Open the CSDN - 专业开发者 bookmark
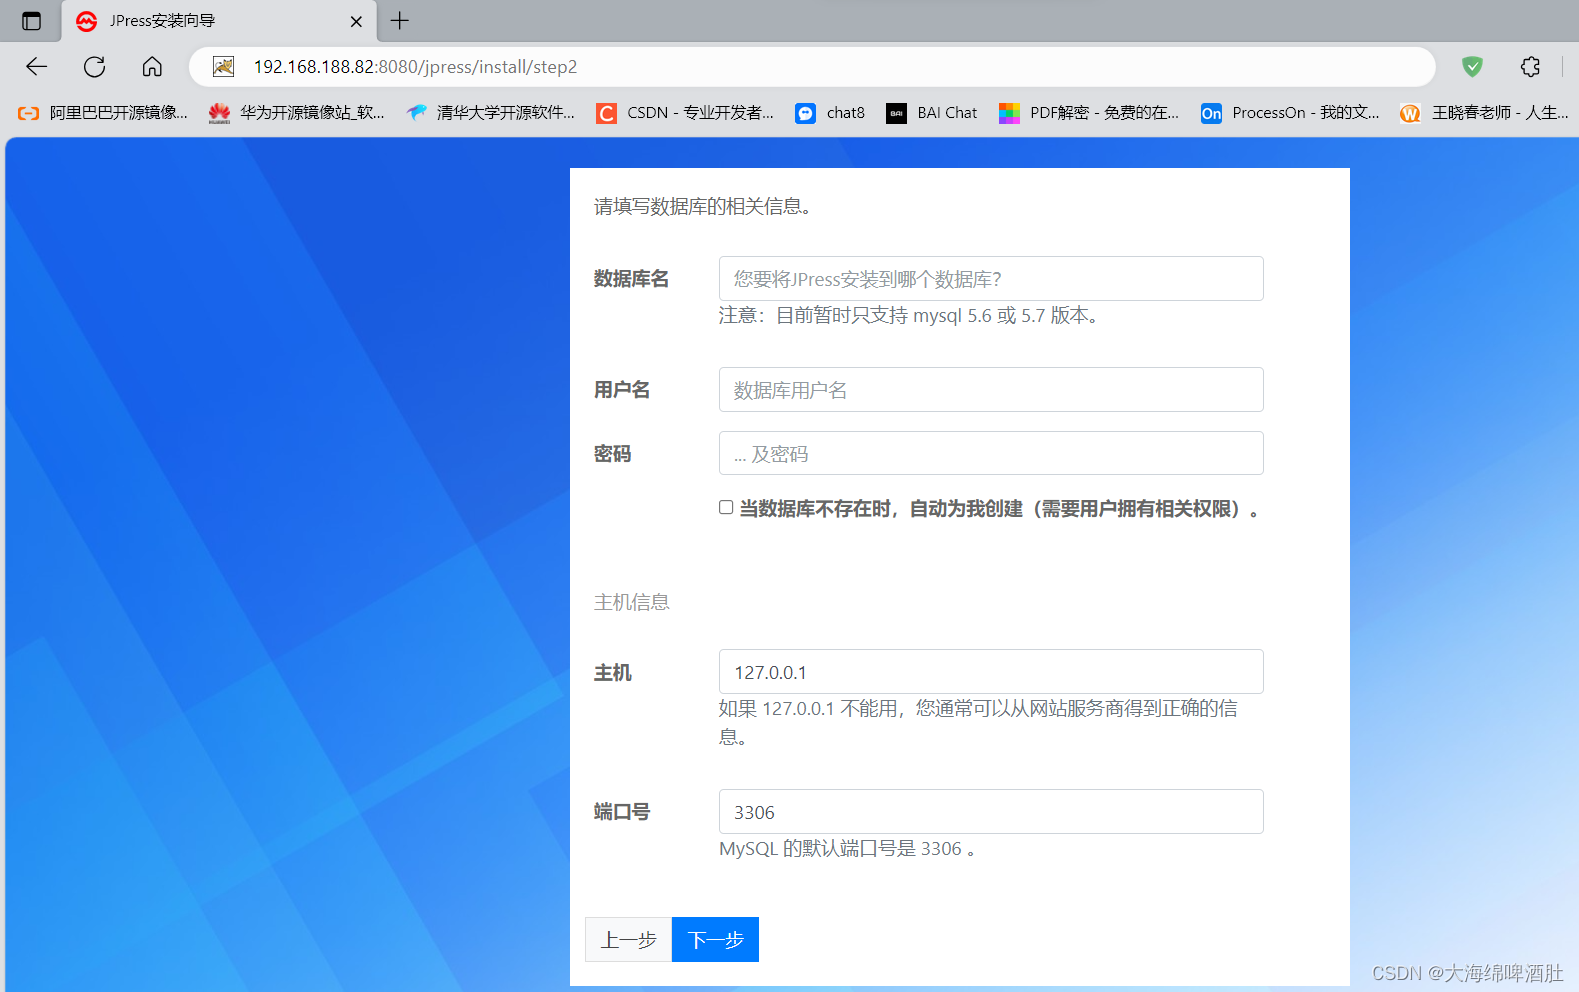The height and width of the screenshot is (992, 1579). [x=685, y=113]
